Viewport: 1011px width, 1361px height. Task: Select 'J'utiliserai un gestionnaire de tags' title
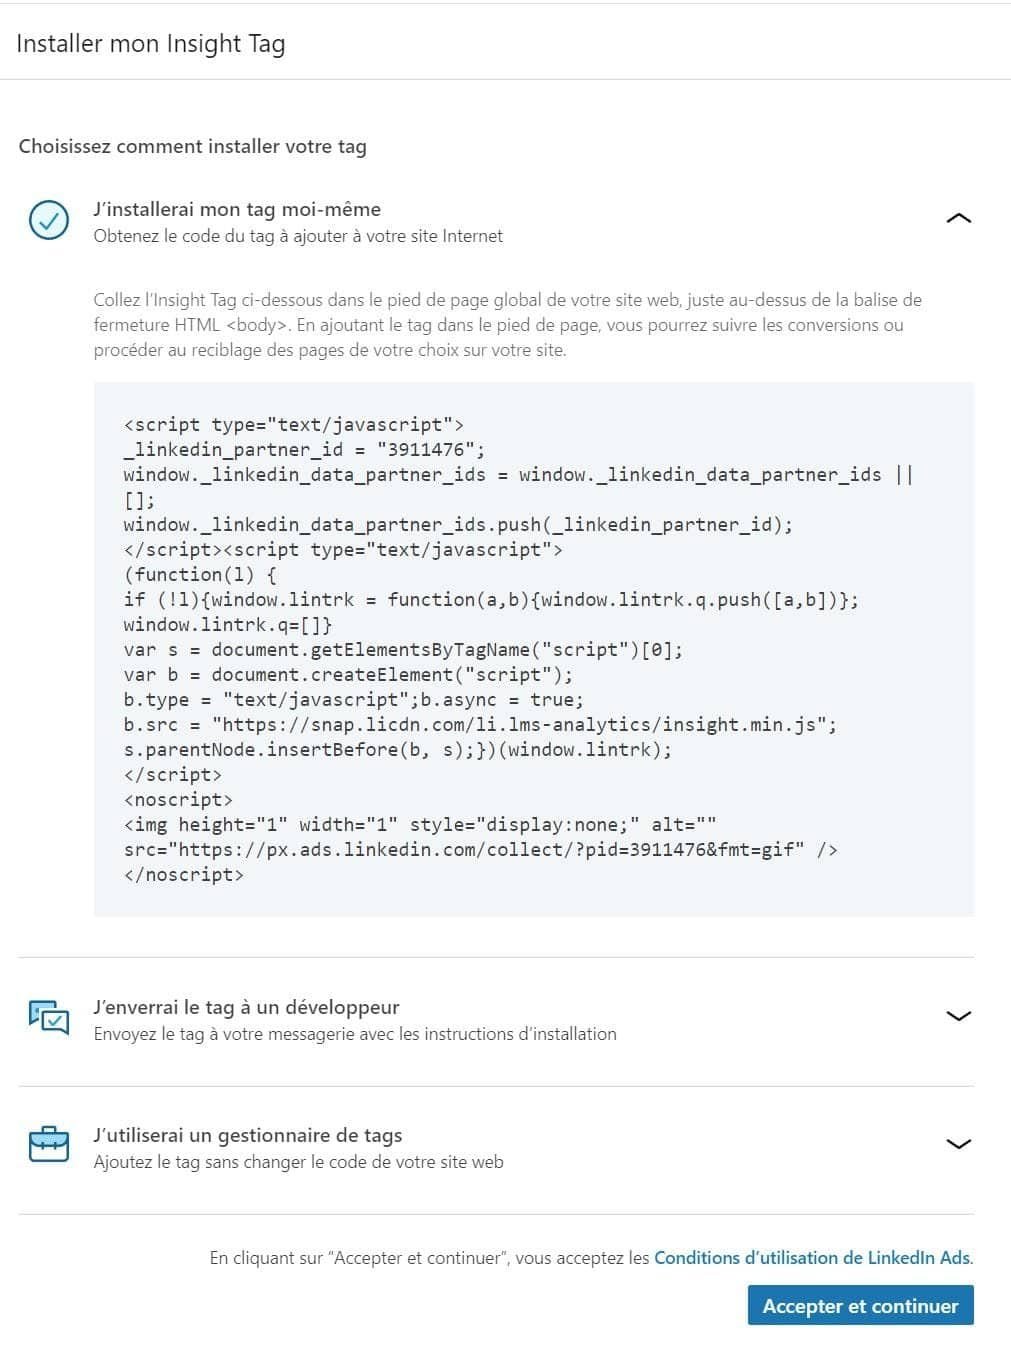[248, 1135]
